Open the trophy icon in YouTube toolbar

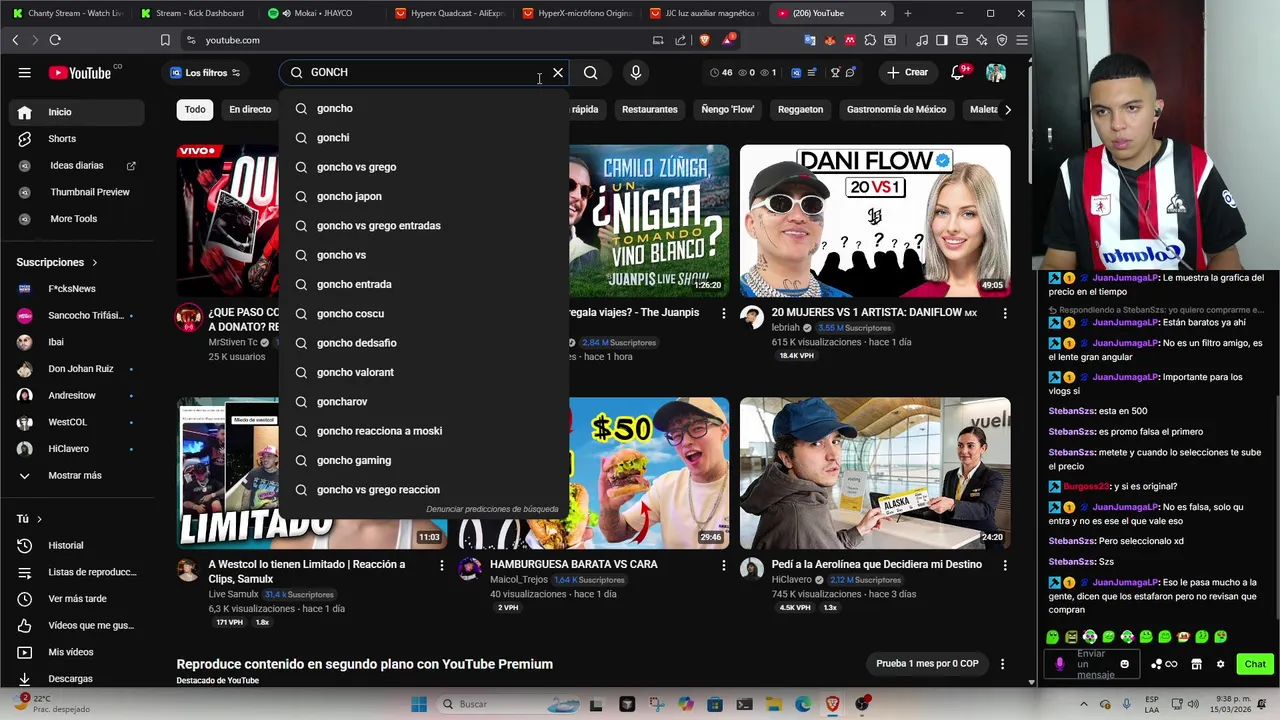pyautogui.click(x=835, y=72)
